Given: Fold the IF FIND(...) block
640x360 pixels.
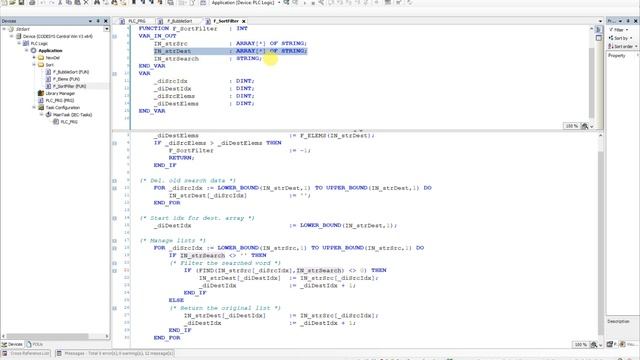Looking at the screenshot, I should click(x=115, y=271).
